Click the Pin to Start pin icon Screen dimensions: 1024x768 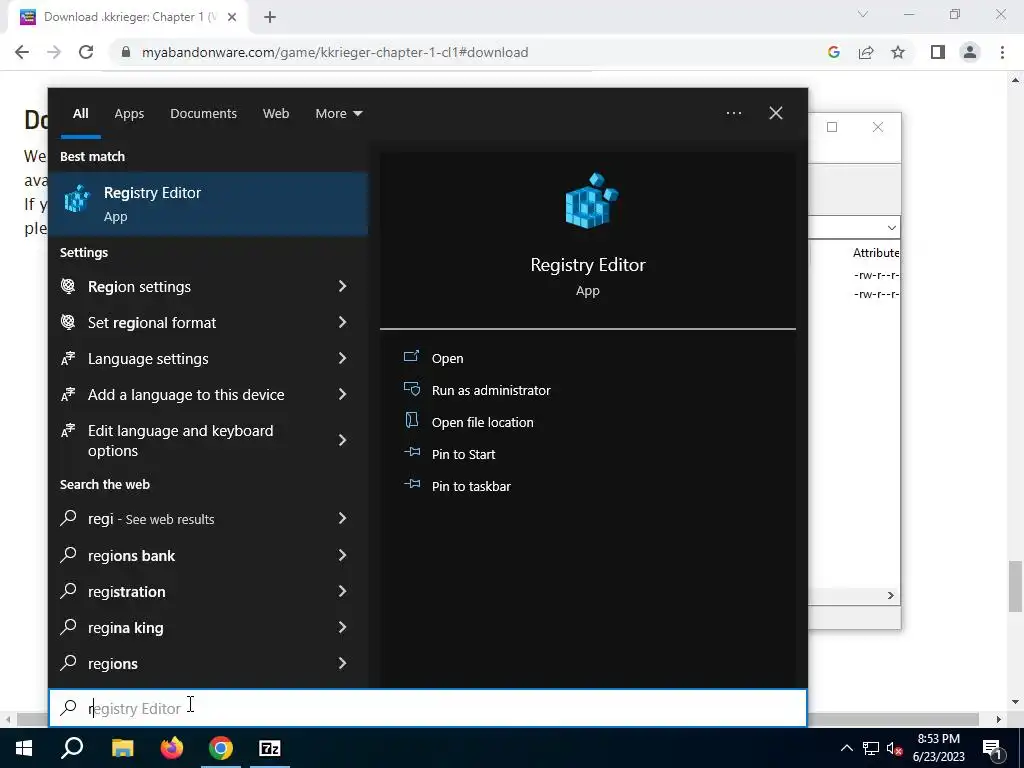point(411,453)
